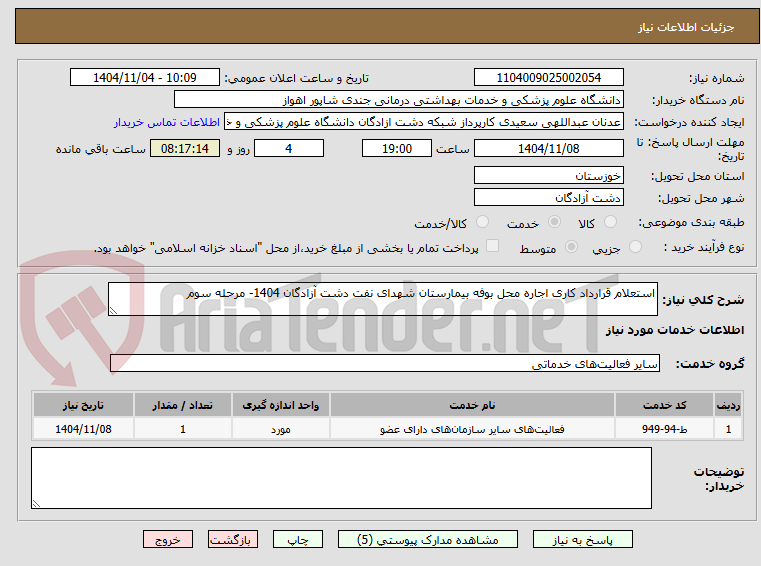
Task: Click the بازگشت back button
Action: tap(232, 539)
